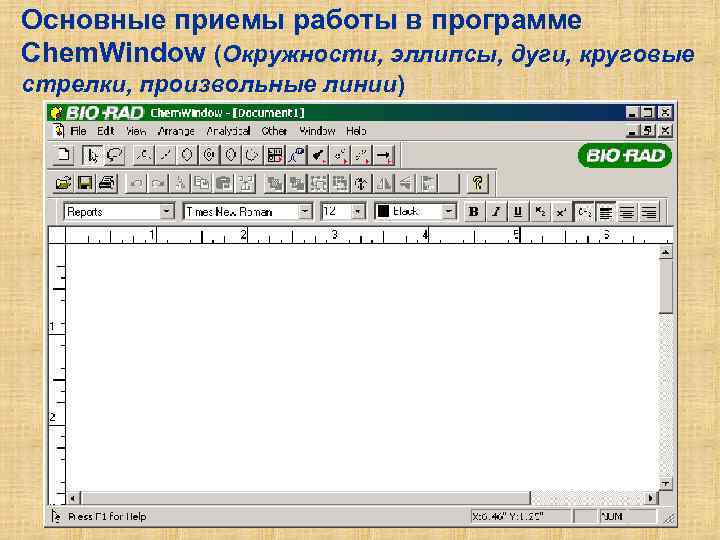Viewport: 720px width, 540px height.
Task: Click the Cut scissors icon
Action: pyautogui.click(x=180, y=184)
